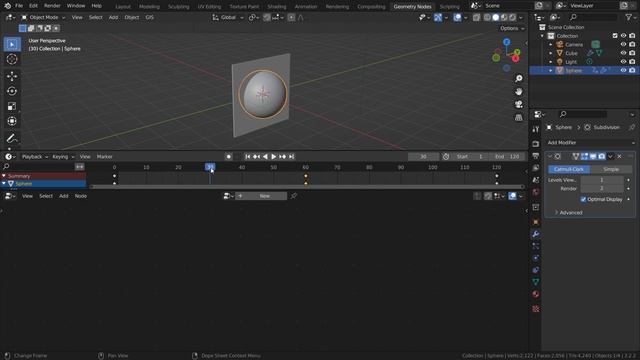The image size is (640, 360).
Task: Switch orthographic/perspective grid icon
Action: [519, 118]
